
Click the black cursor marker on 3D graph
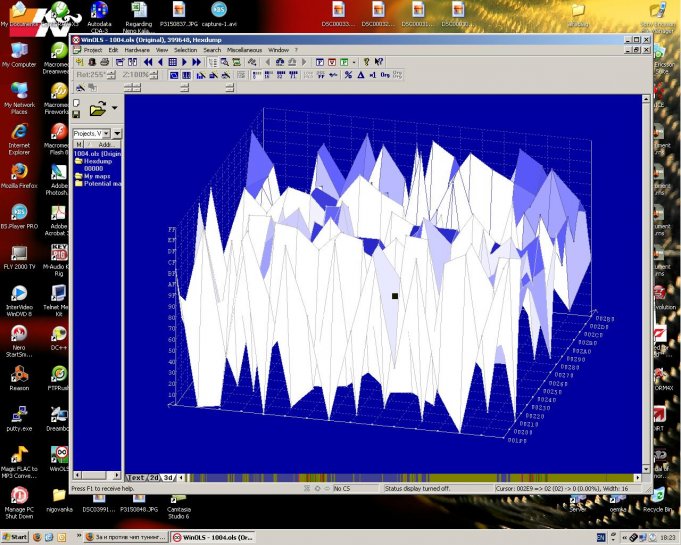395,296
